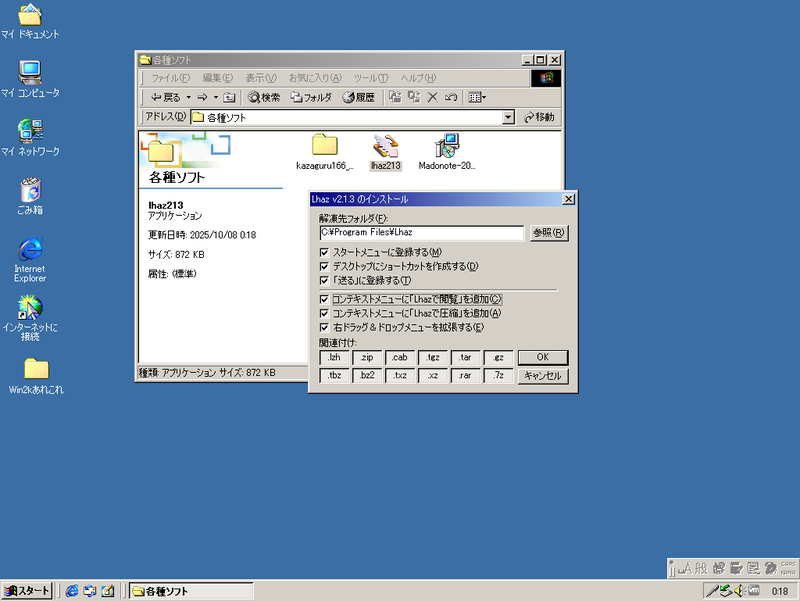Toggle the .cab association button
Viewport: 800px width, 601px height.
[399, 358]
